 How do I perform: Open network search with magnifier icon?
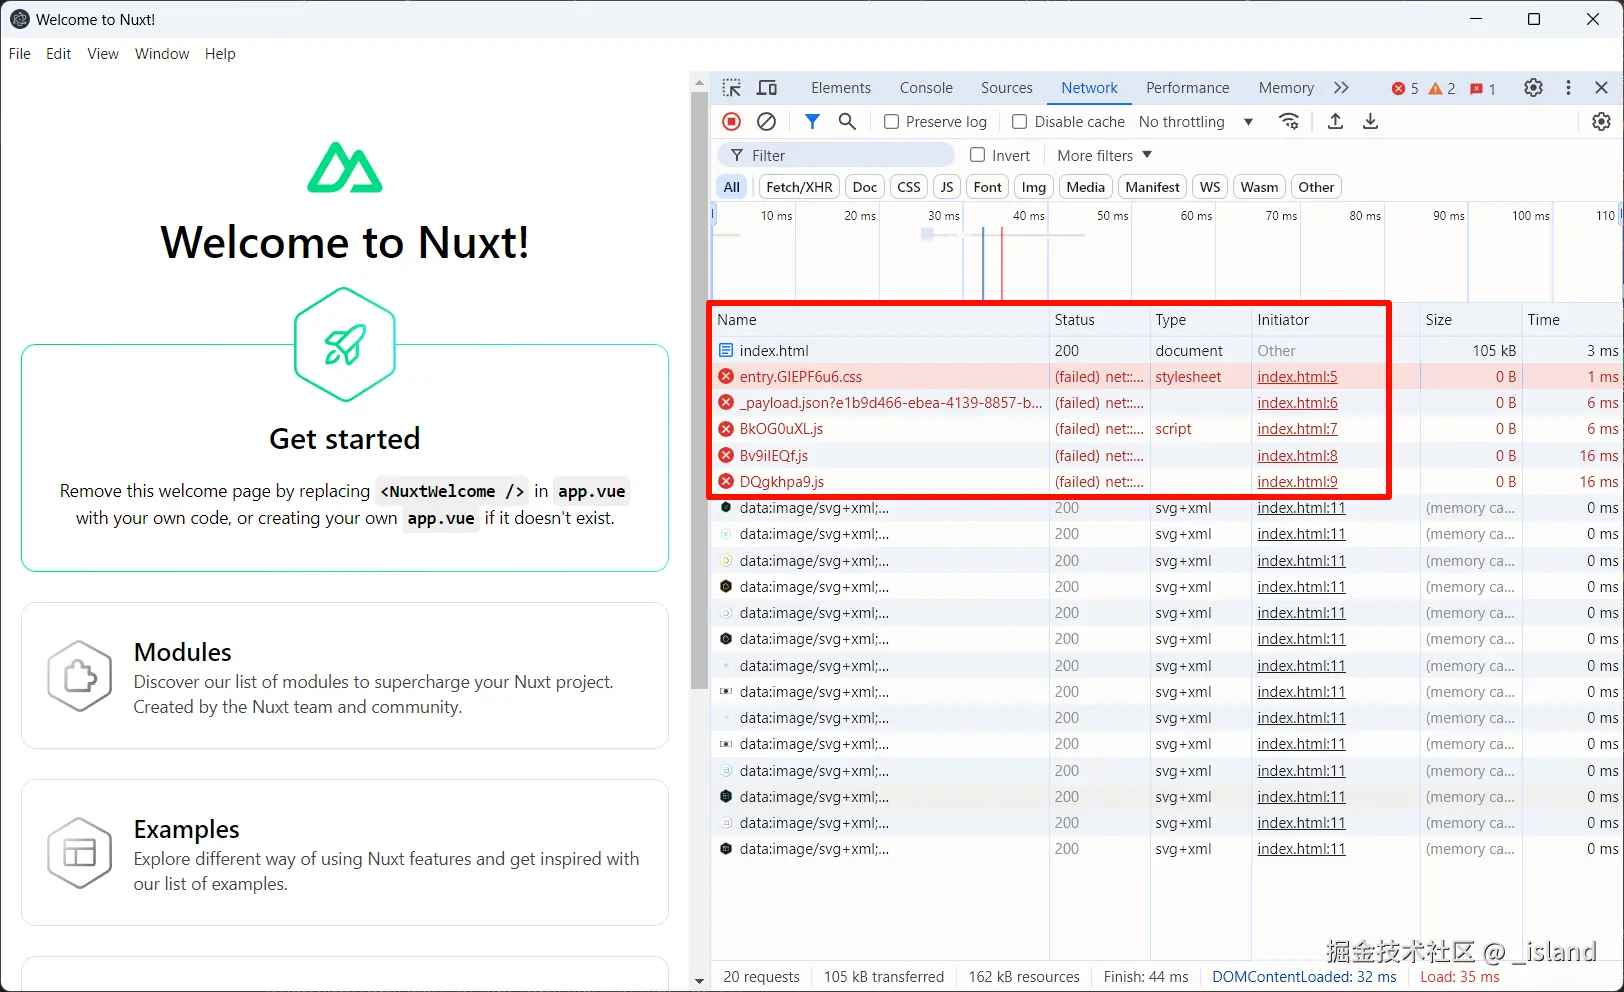coord(847,121)
